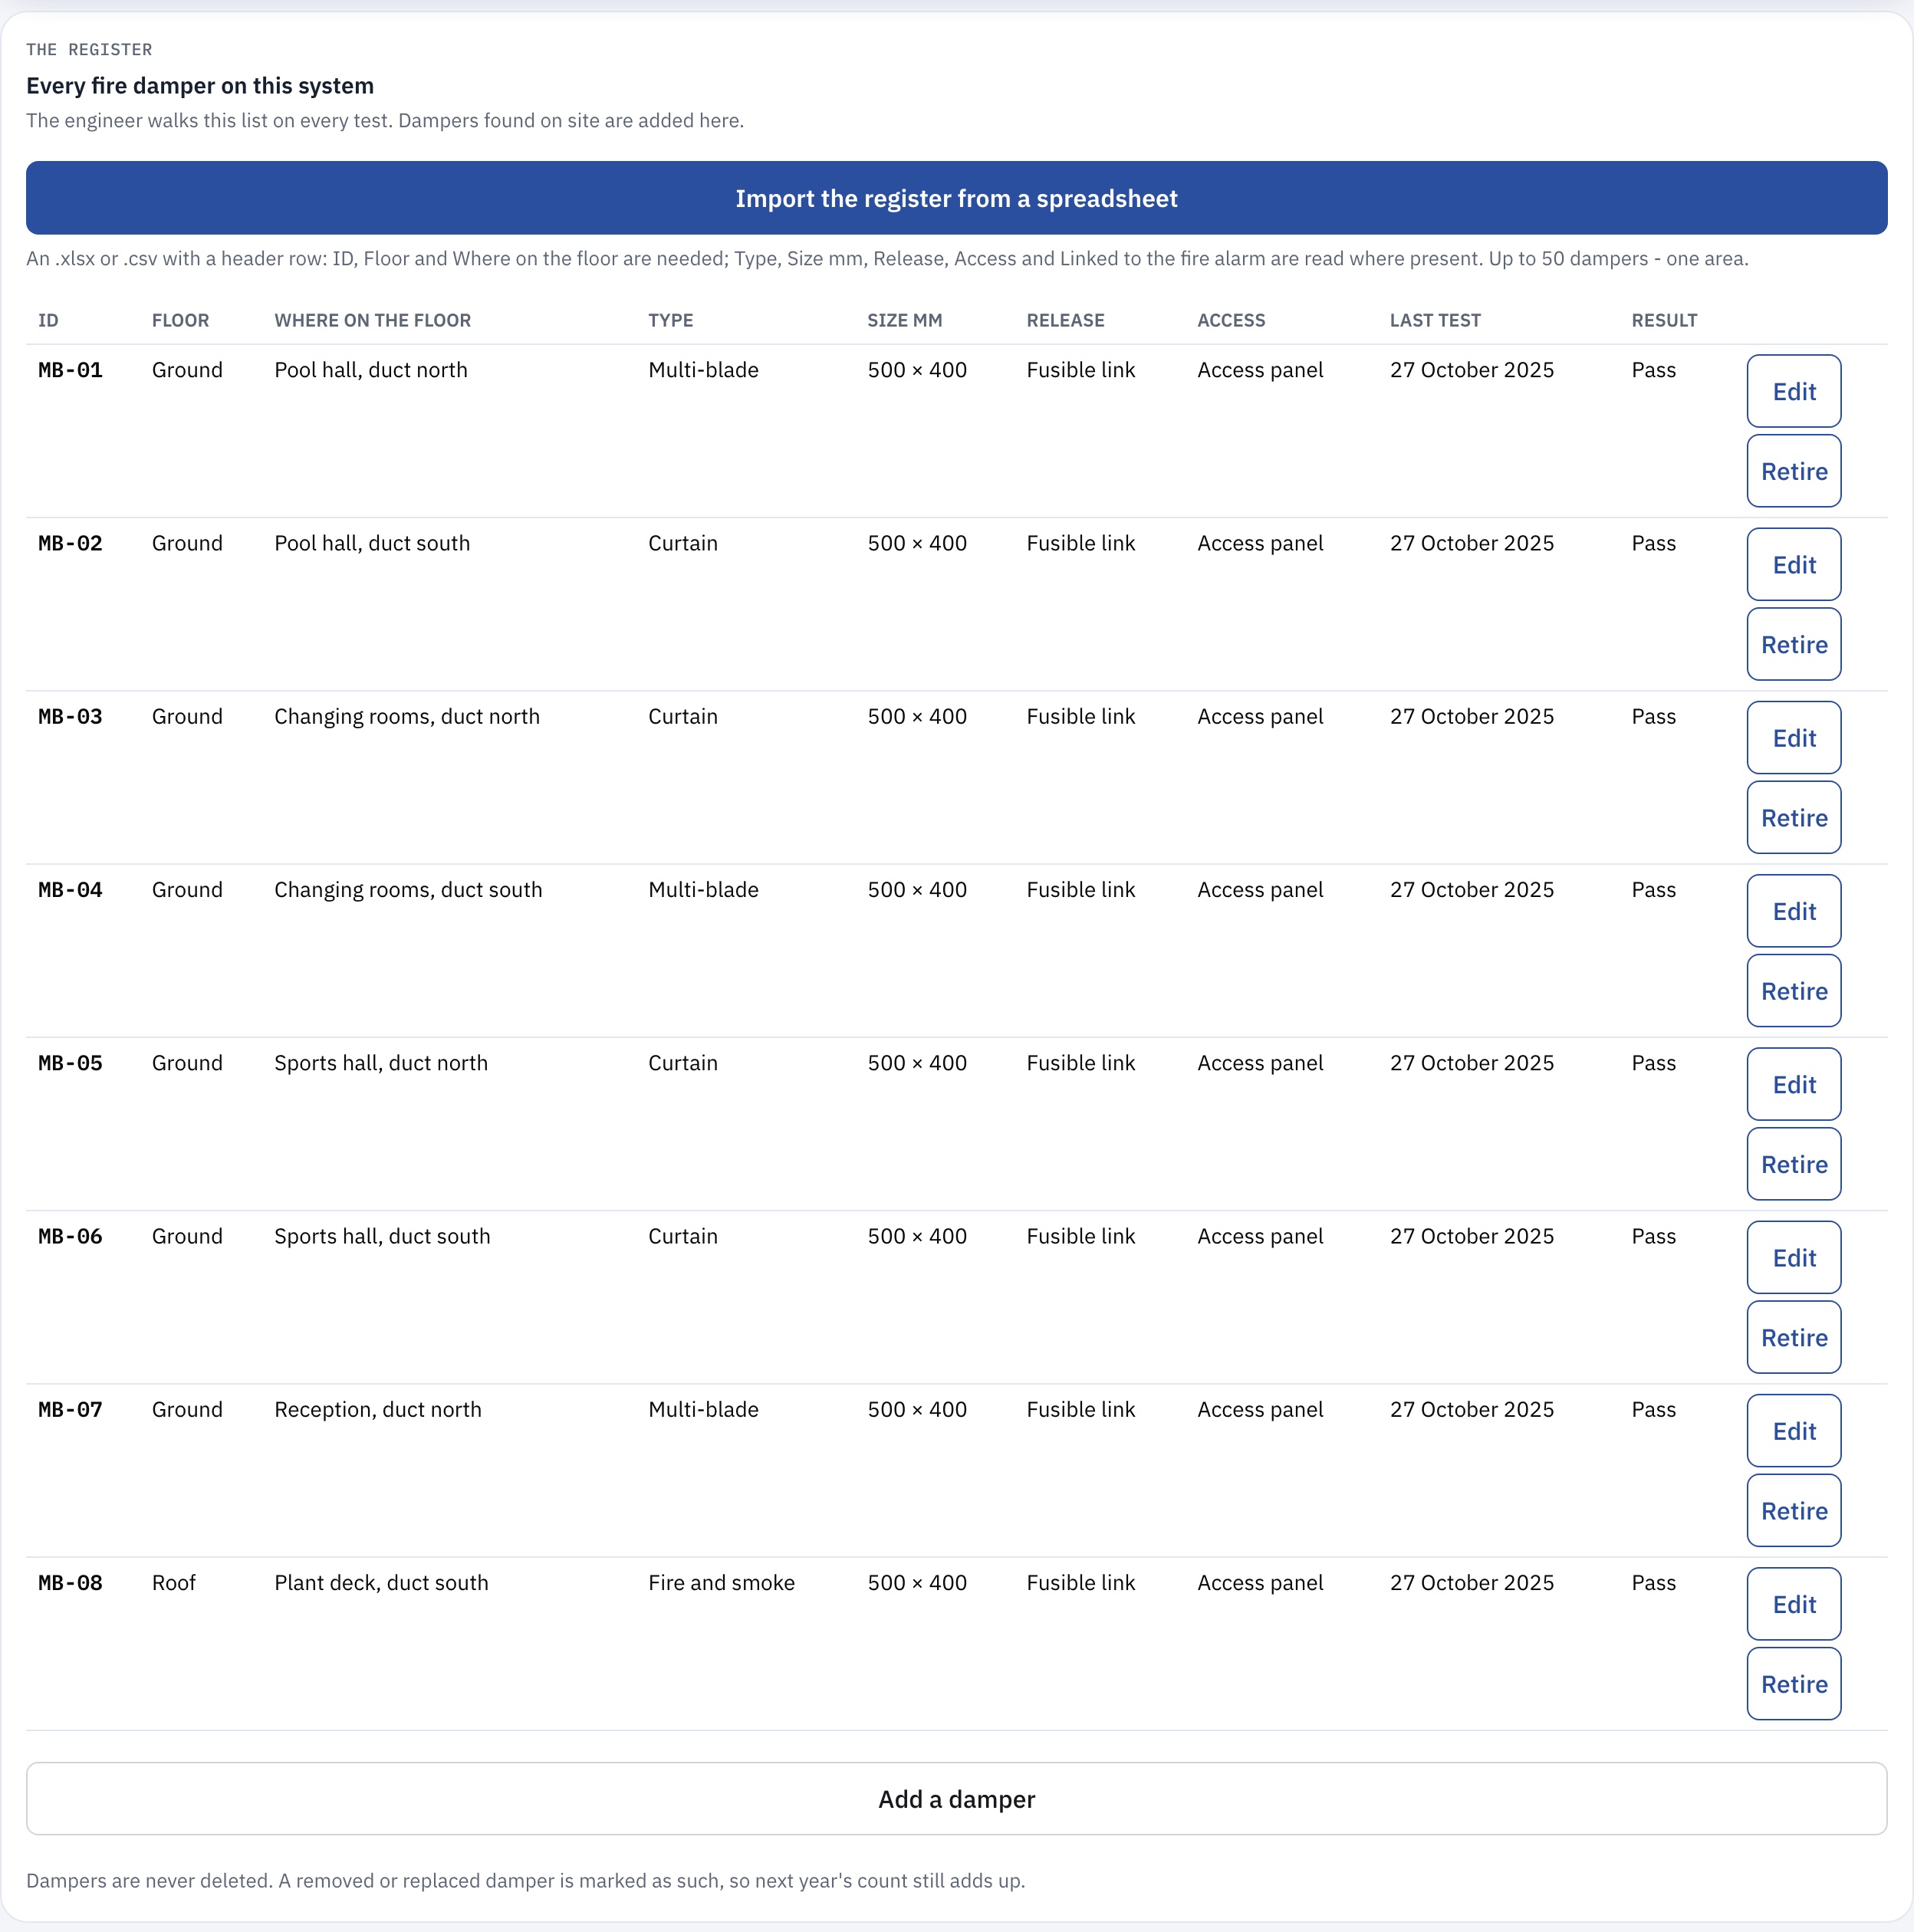Click the 'ACCESS' column header
The width and height of the screenshot is (1914, 1932).
pos(1231,320)
